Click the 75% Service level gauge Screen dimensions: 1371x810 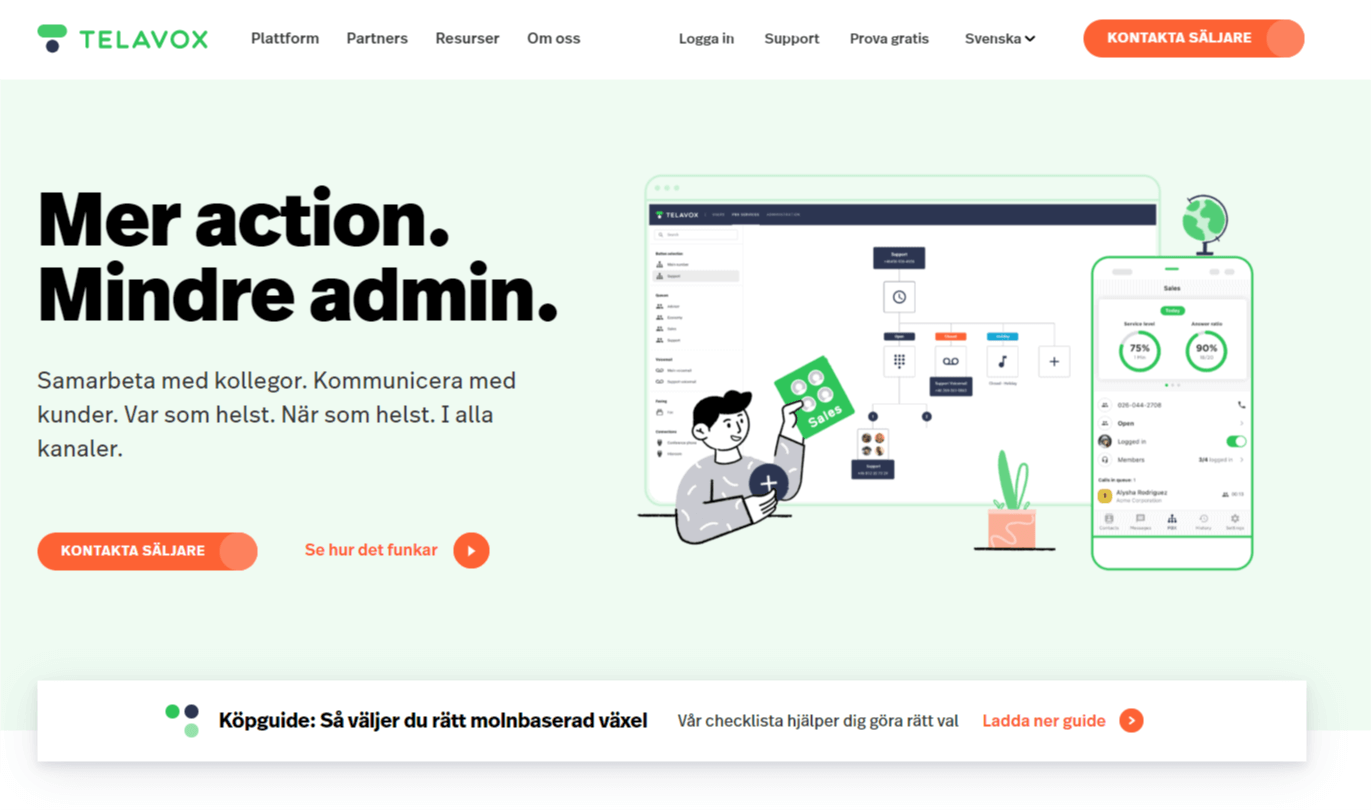click(1140, 351)
